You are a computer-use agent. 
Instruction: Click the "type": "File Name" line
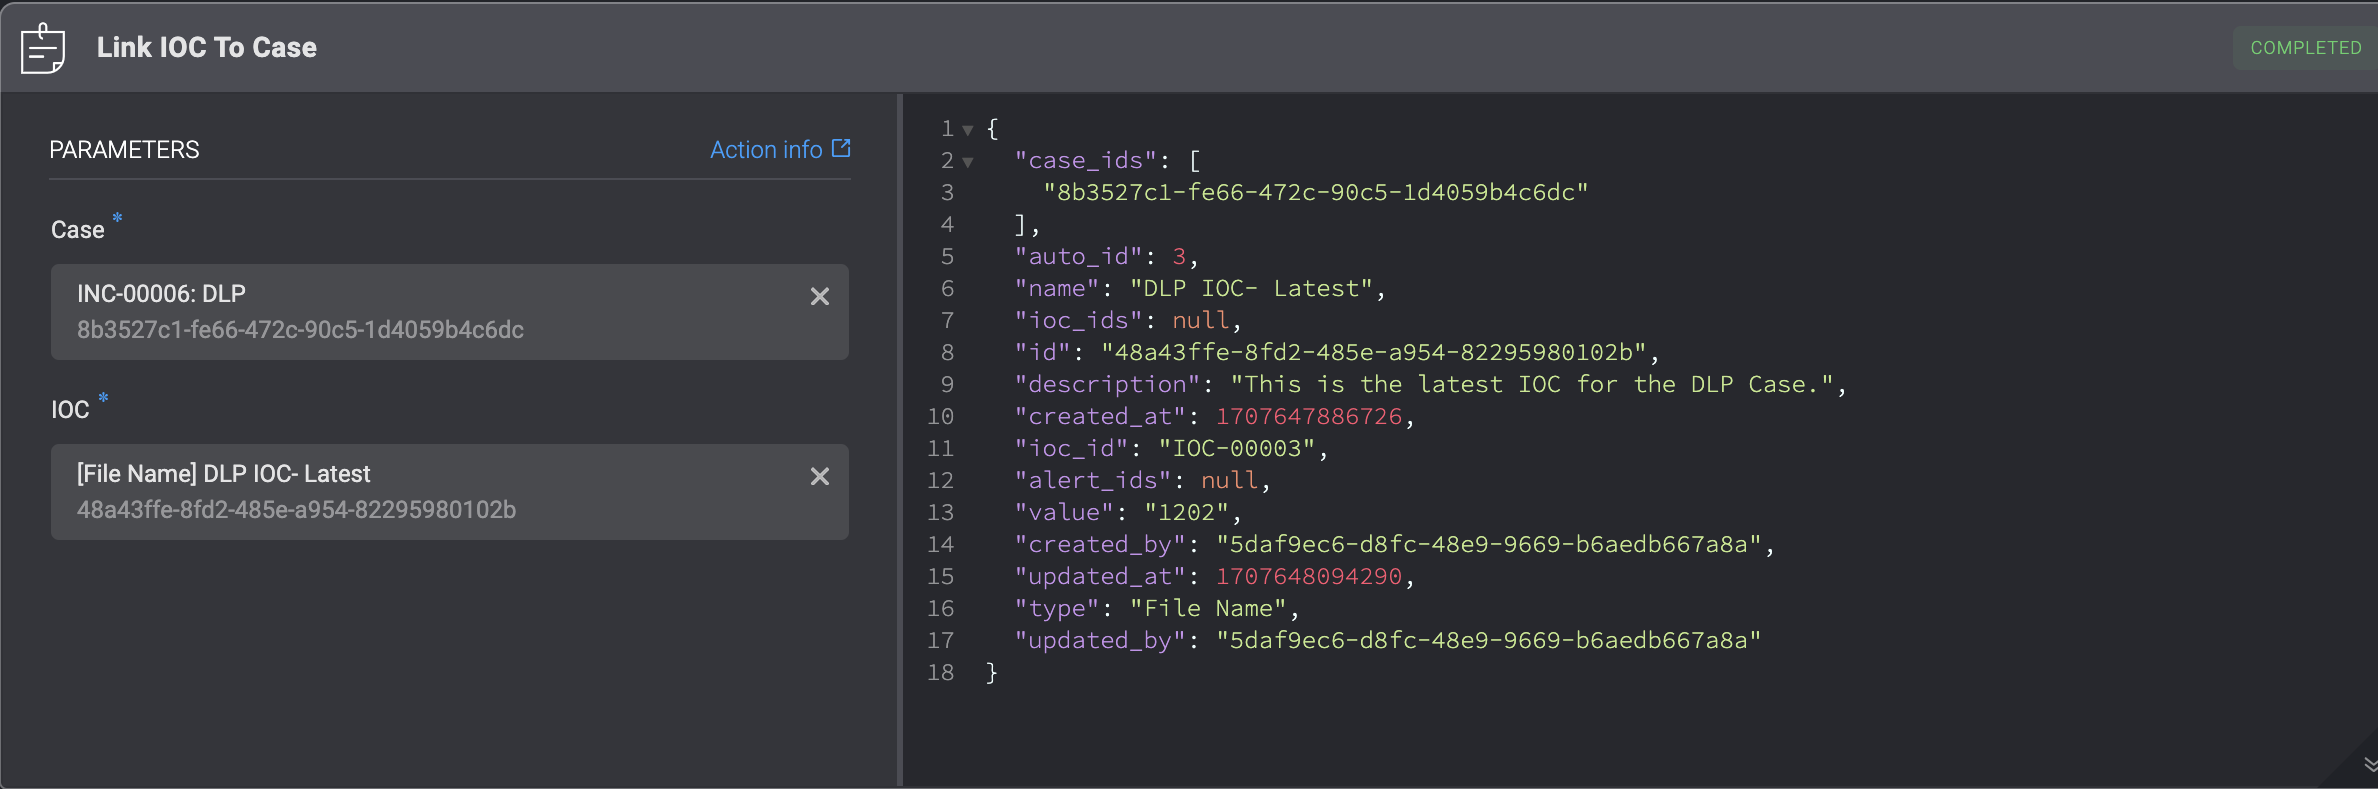(1157, 609)
